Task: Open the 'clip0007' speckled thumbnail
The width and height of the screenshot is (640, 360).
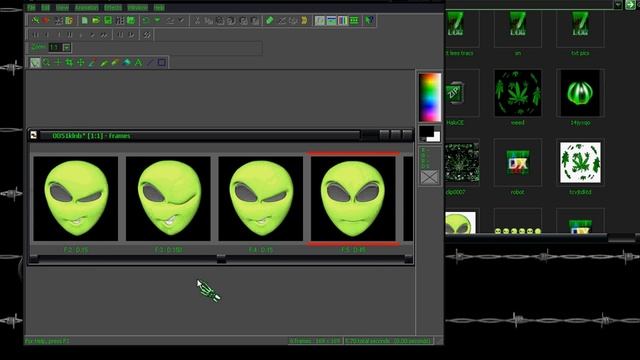Action: pos(462,162)
